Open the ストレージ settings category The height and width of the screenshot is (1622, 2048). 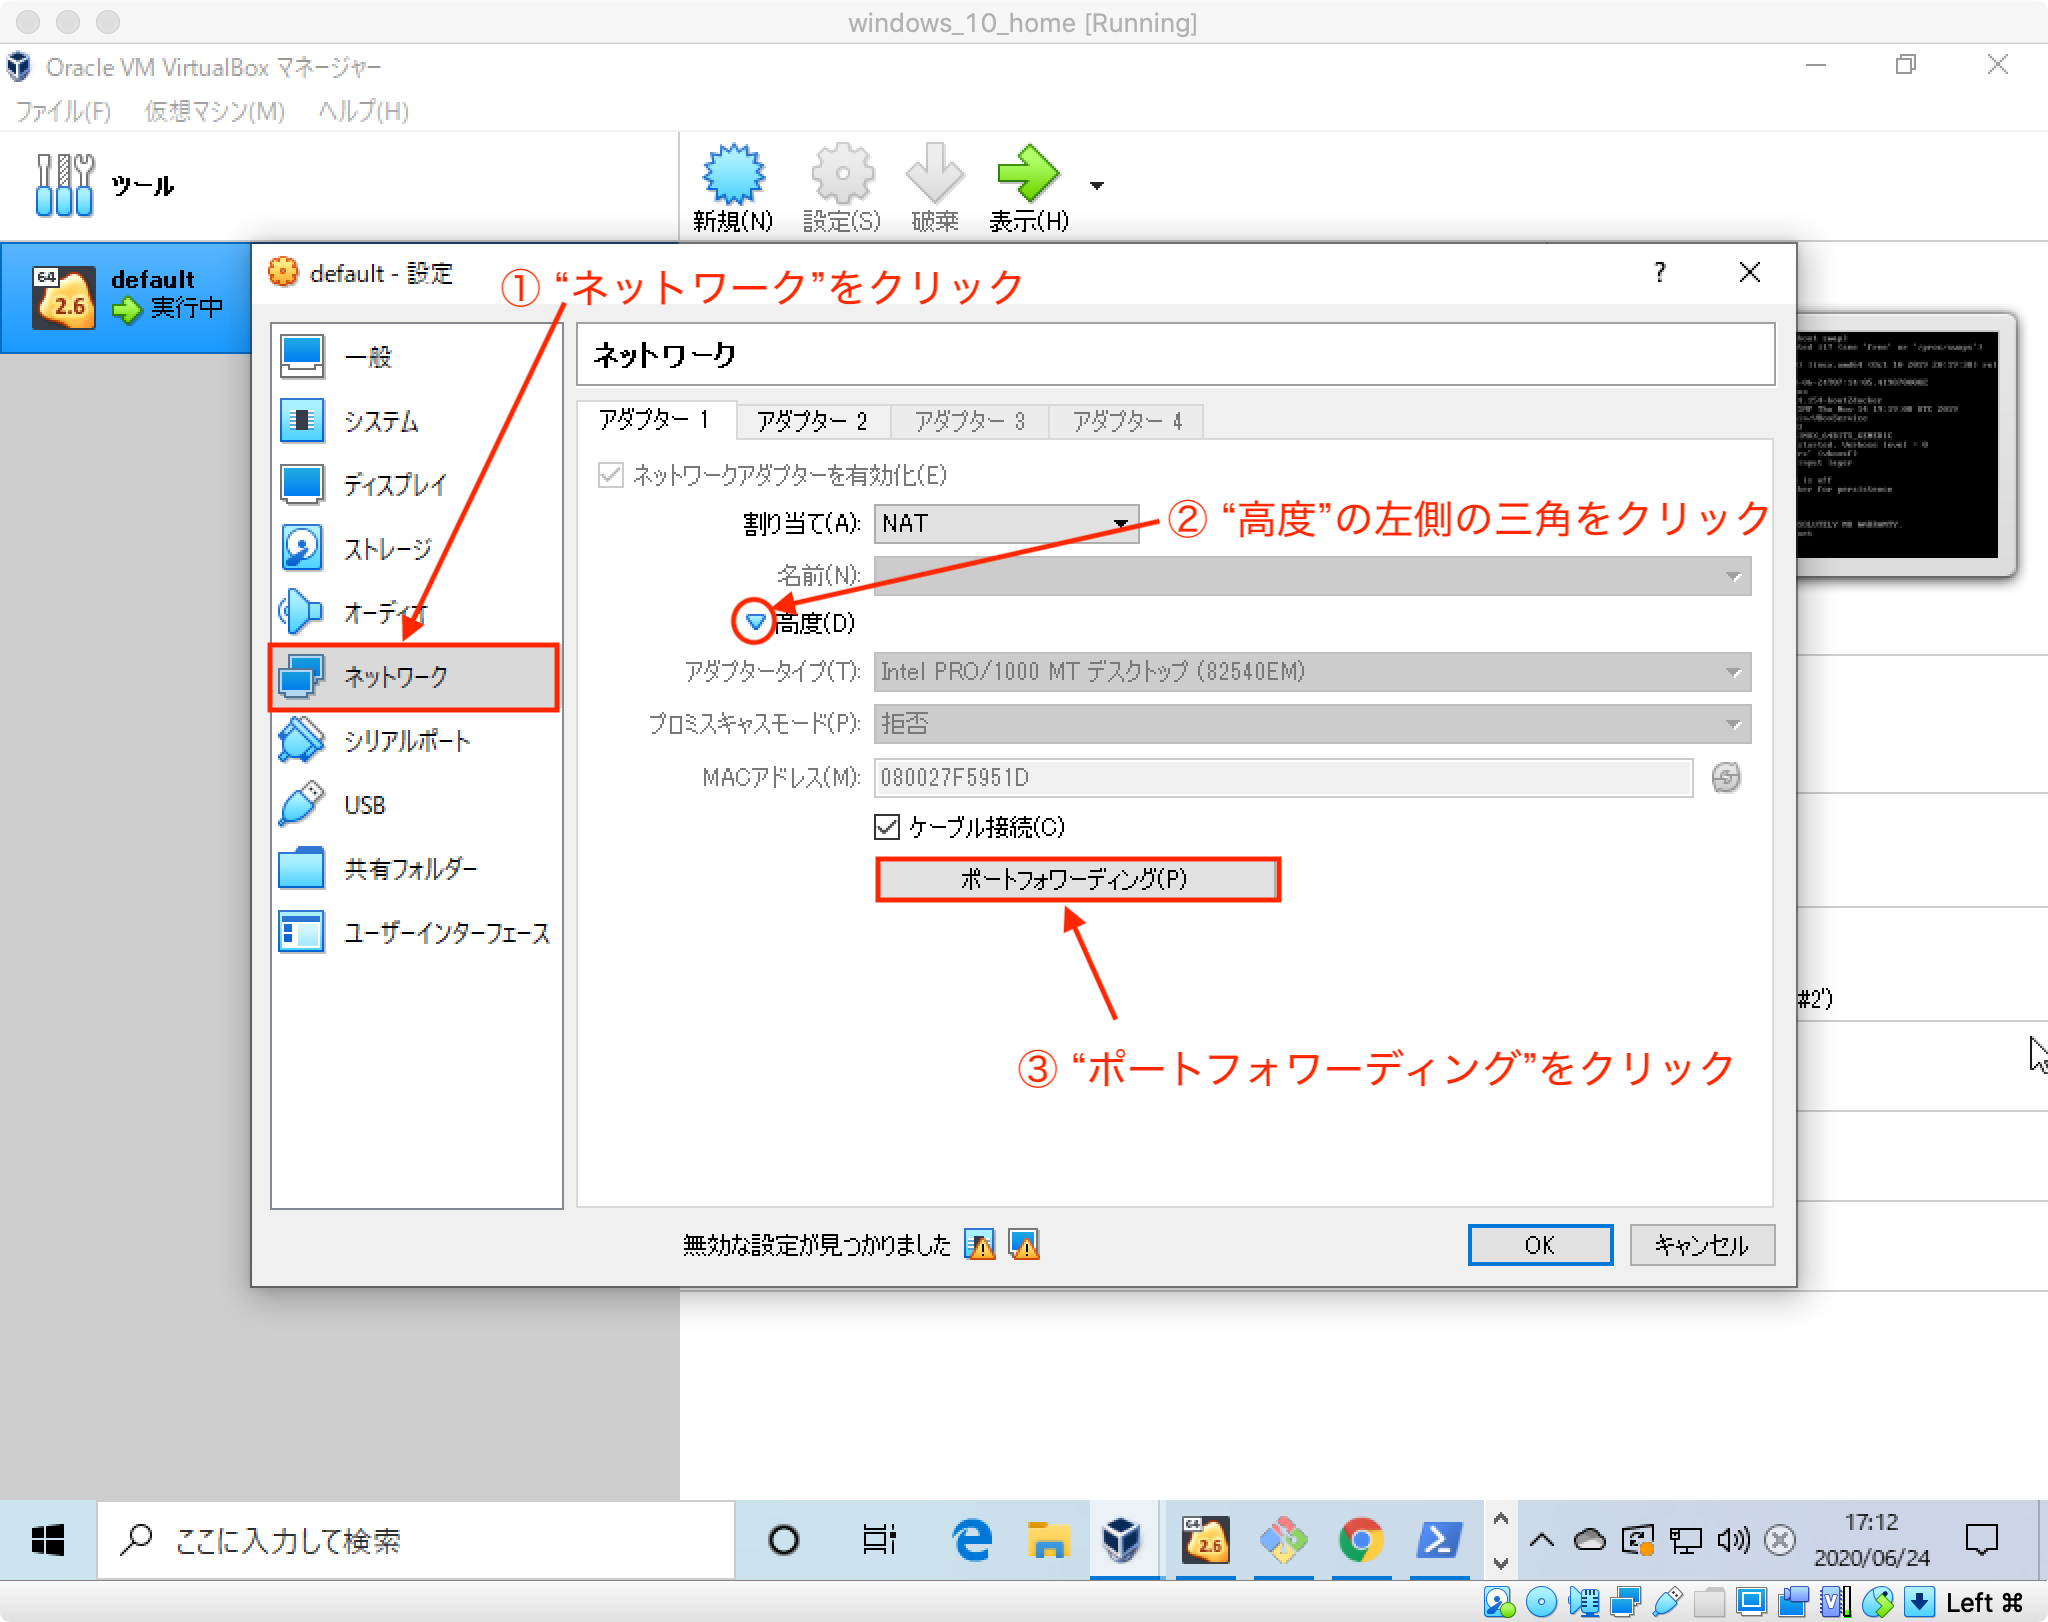tap(387, 549)
